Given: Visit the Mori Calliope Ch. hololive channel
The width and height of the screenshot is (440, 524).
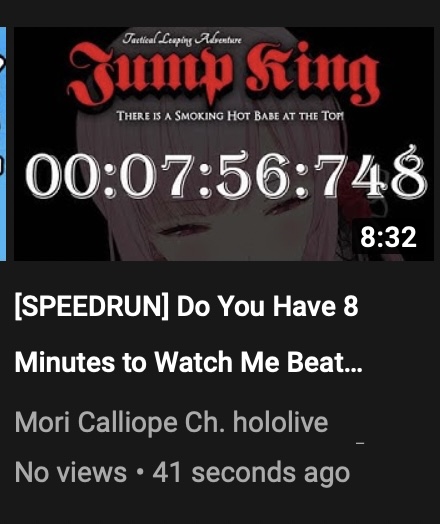Looking at the screenshot, I should (x=171, y=422).
